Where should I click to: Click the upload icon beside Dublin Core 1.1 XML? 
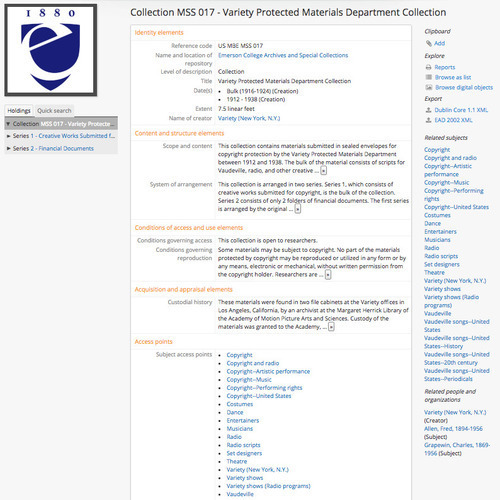(x=429, y=110)
